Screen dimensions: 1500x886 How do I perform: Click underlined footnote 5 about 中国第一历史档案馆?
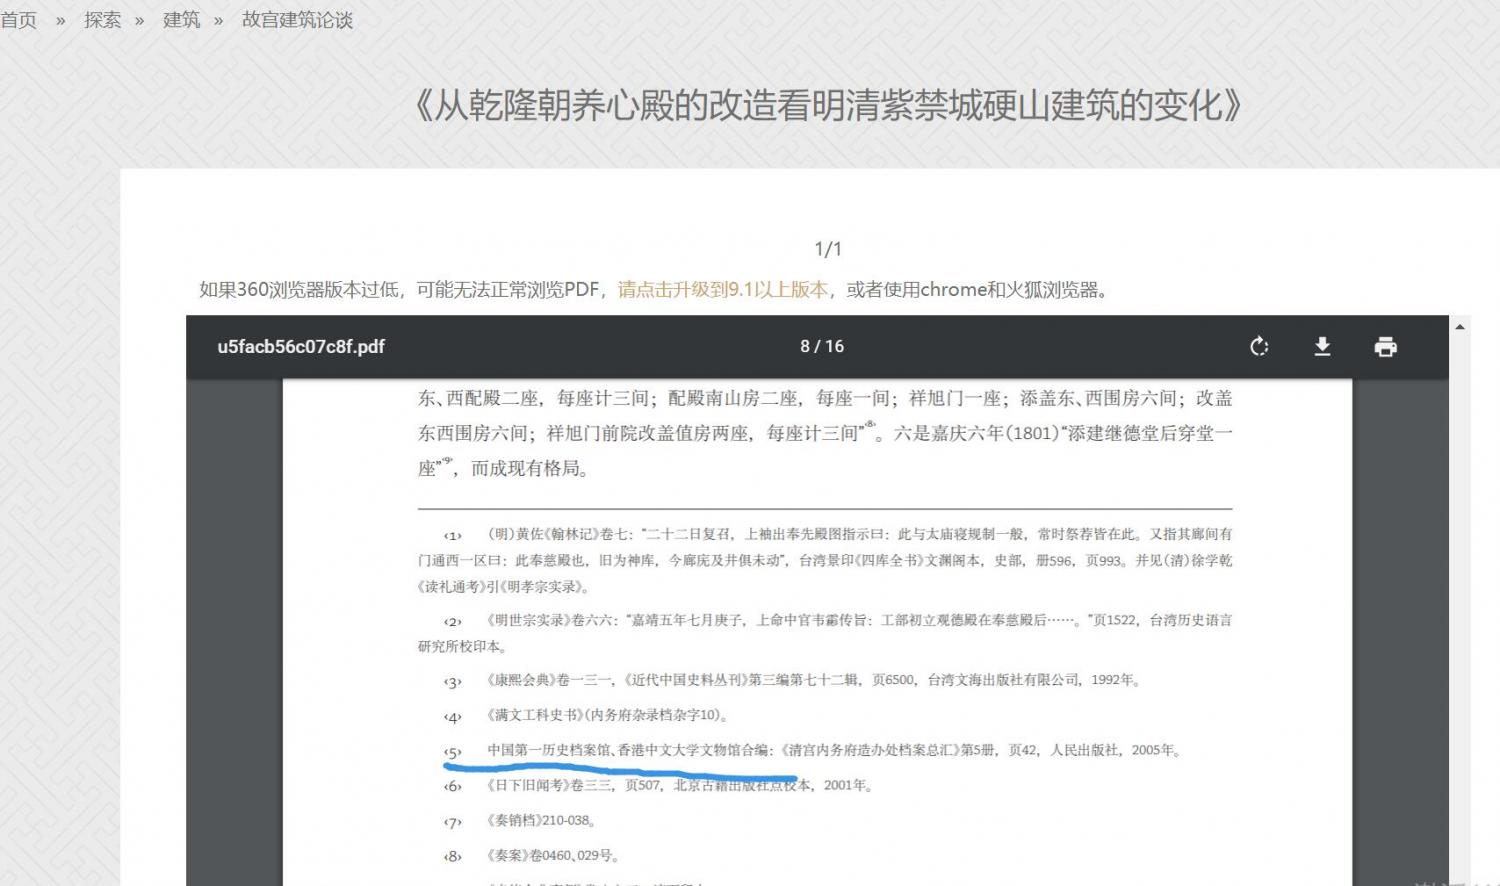pos(833,750)
